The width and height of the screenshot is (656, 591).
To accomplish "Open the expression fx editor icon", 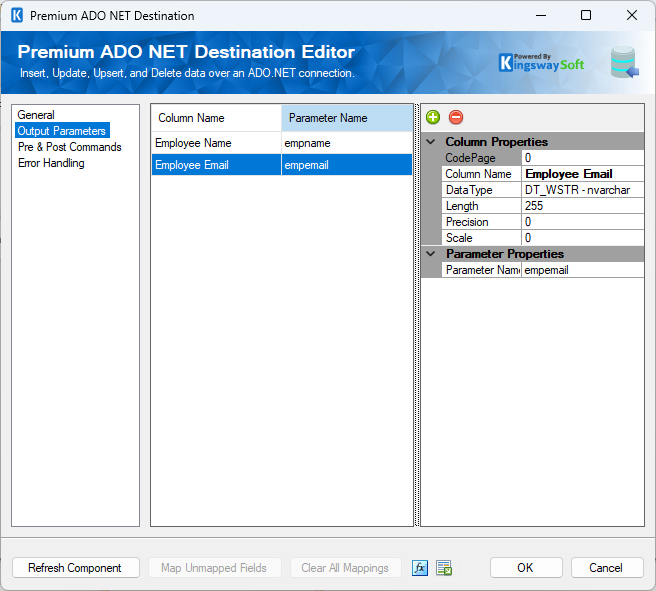I will pos(421,568).
